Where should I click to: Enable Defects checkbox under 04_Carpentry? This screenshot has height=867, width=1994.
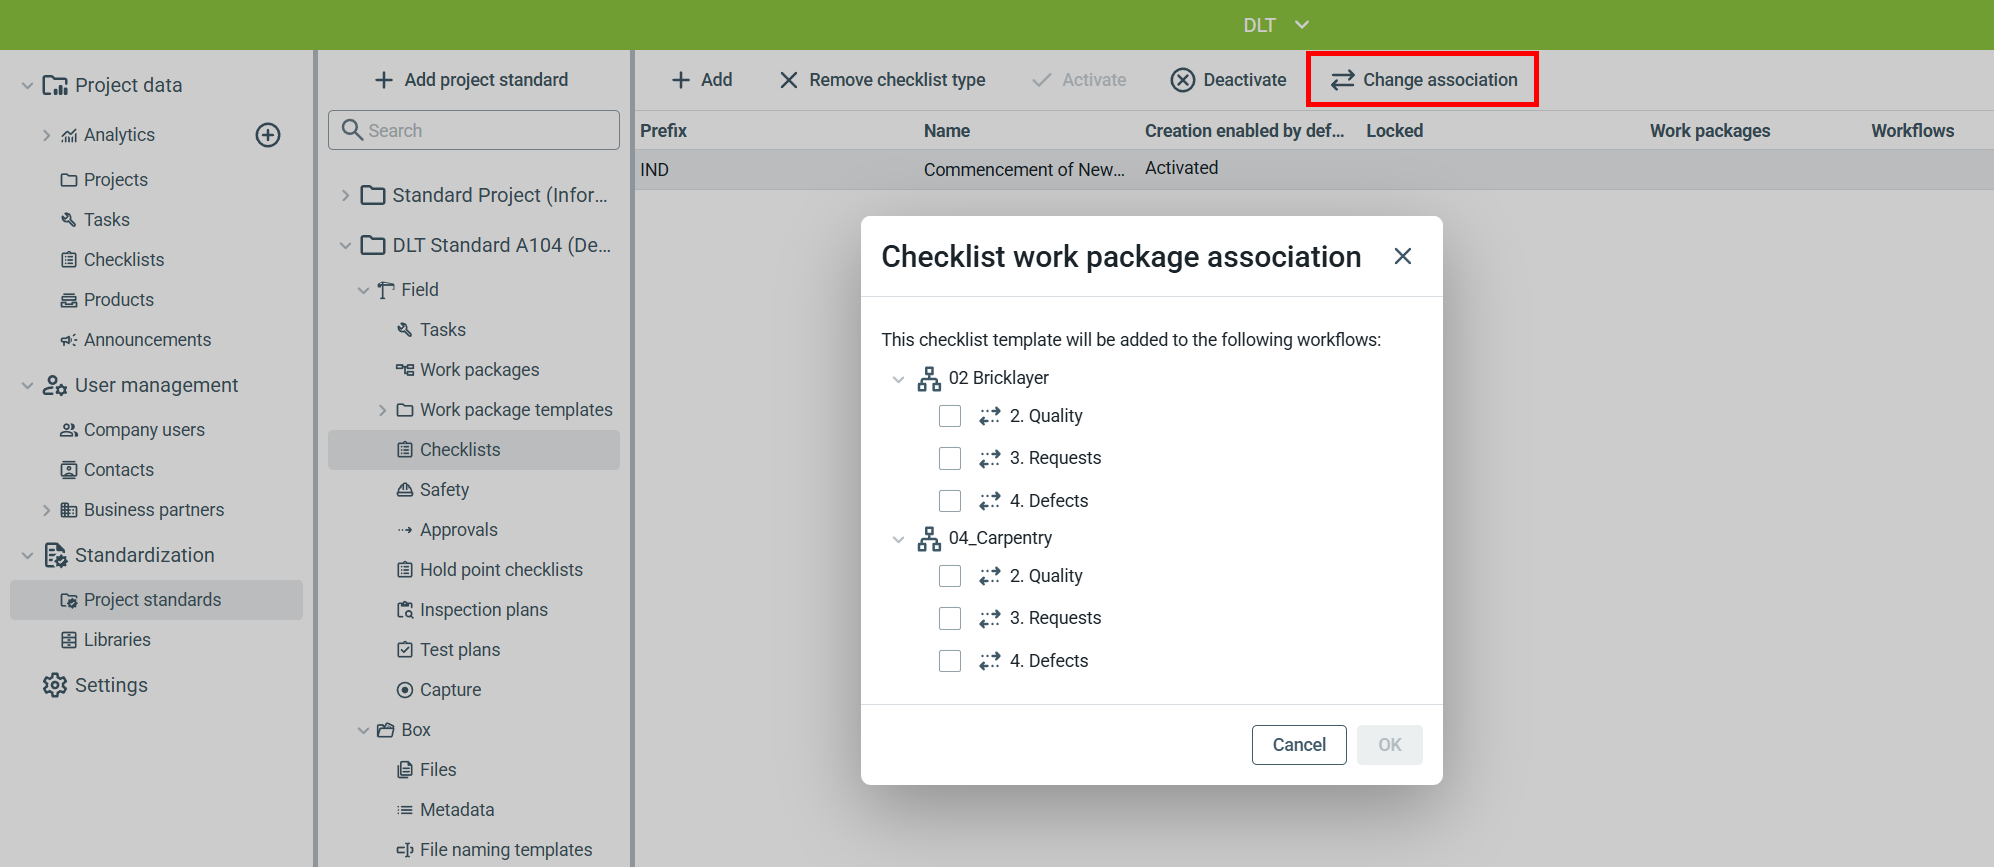pyautogui.click(x=950, y=661)
